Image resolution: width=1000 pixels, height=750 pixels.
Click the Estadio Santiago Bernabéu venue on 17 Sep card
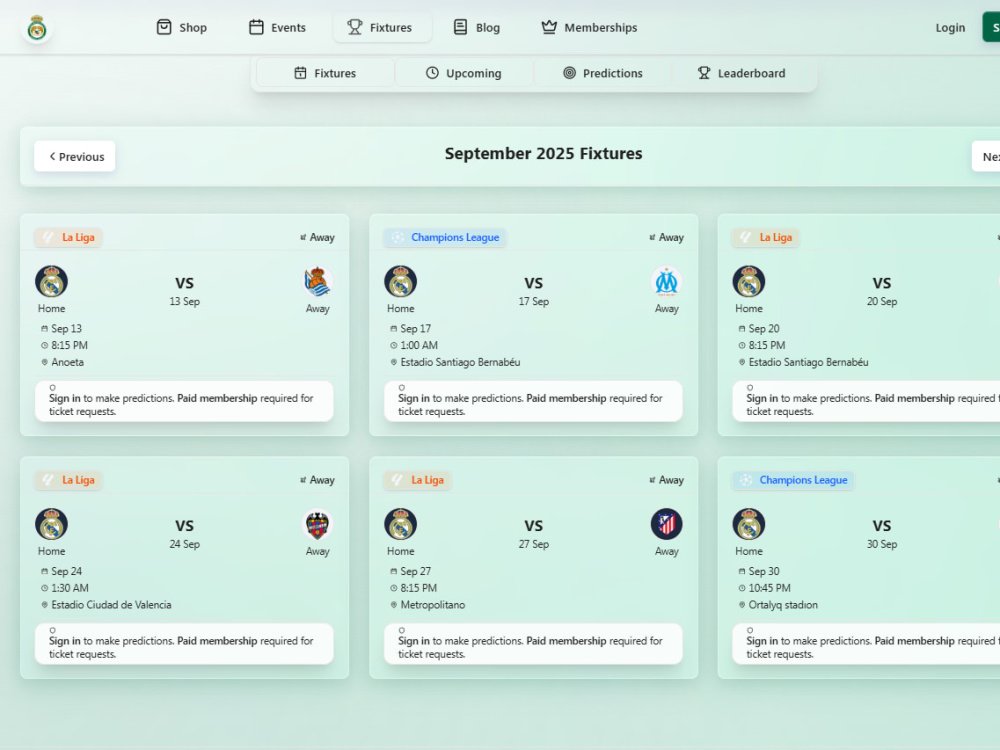[460, 362]
